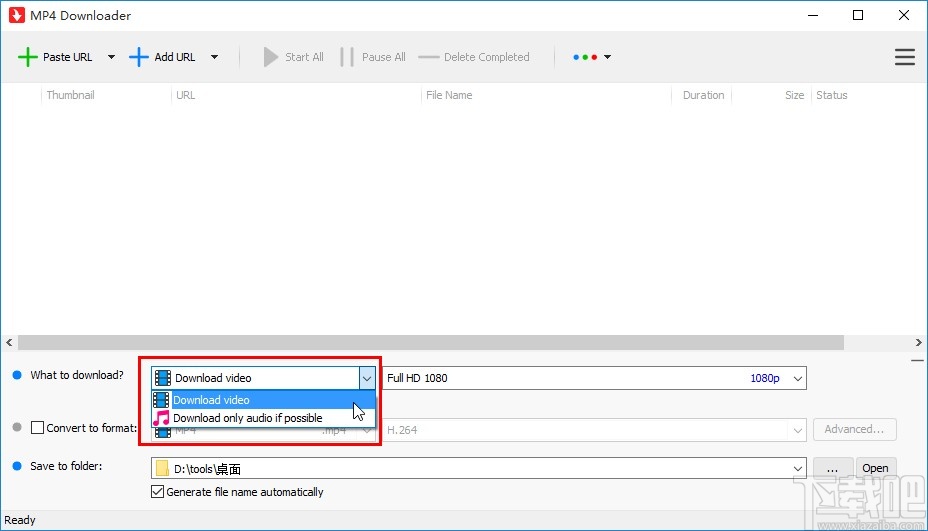Click the scrollbar right arrow
The width and height of the screenshot is (928, 531).
919,342
